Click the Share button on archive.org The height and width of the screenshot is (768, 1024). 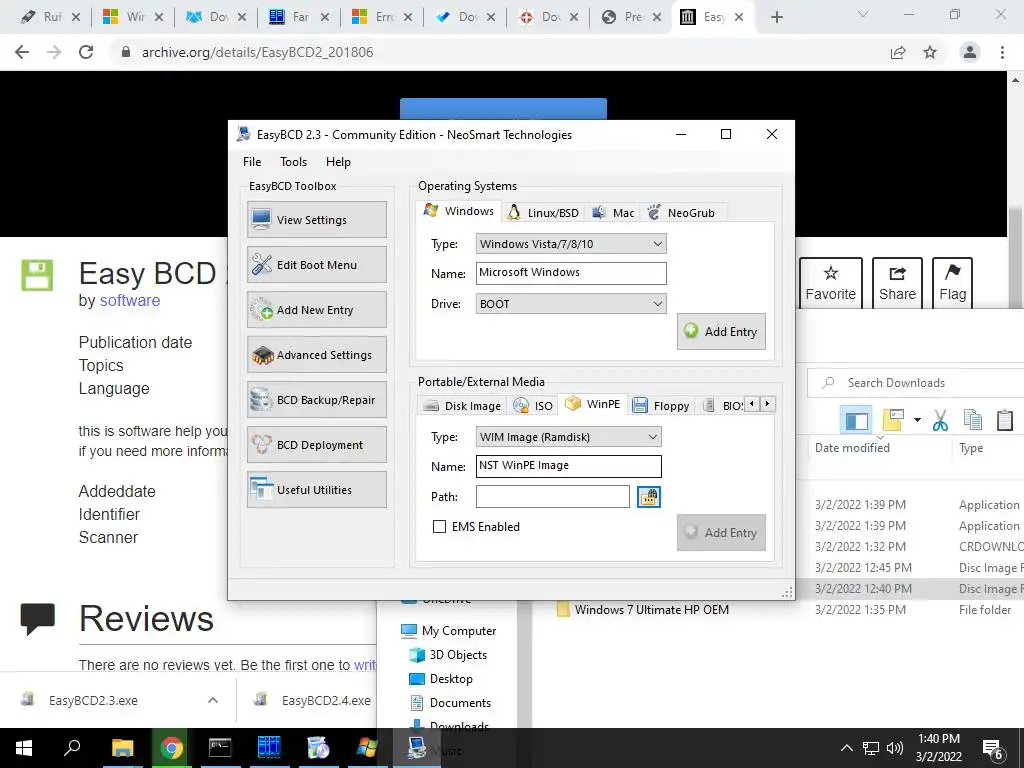click(x=897, y=283)
